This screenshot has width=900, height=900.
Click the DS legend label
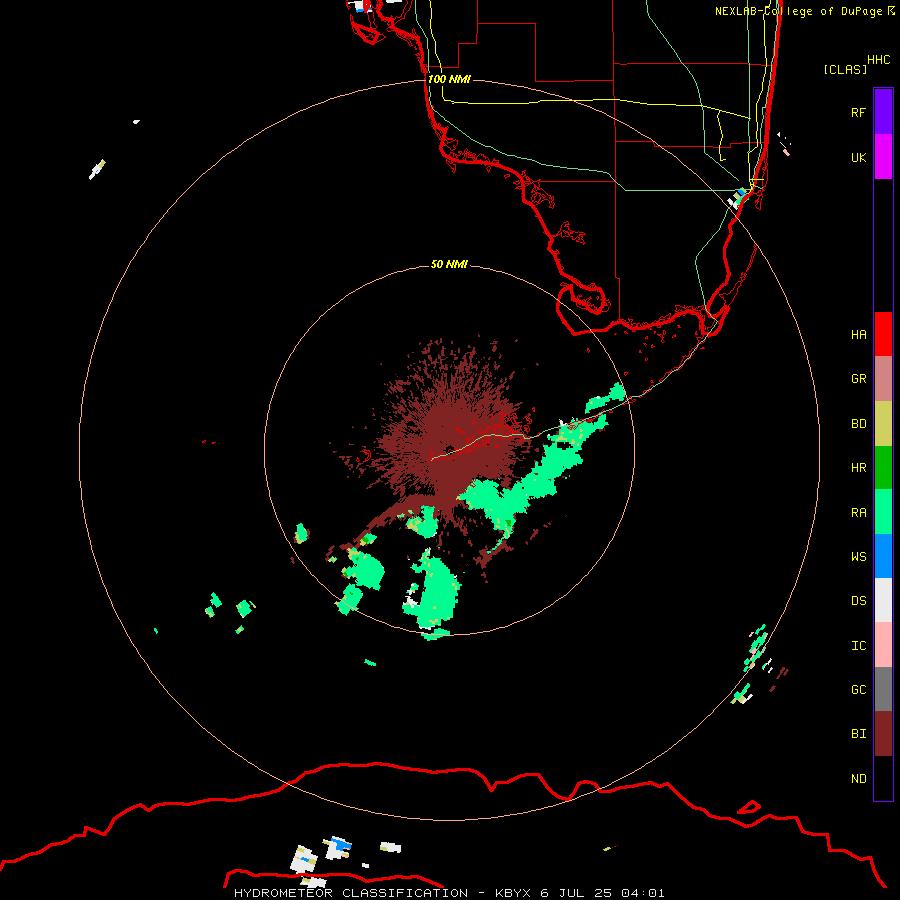[859, 601]
